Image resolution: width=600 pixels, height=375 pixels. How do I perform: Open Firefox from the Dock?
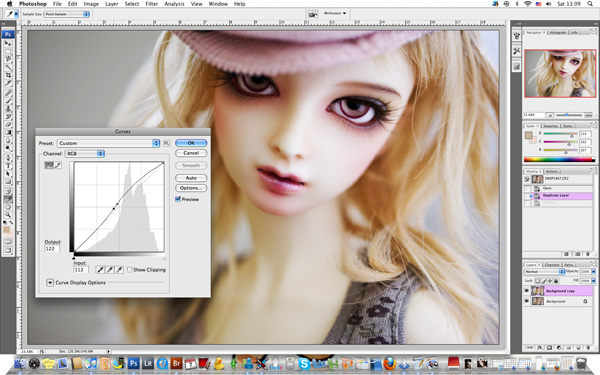390,363
